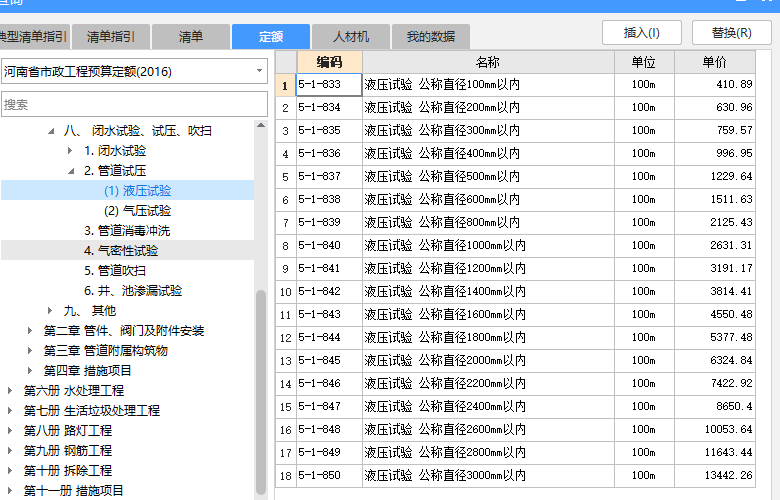Viewport: 780px width, 500px height.
Task: Expand the 九、其他 node
Action: click(50, 310)
